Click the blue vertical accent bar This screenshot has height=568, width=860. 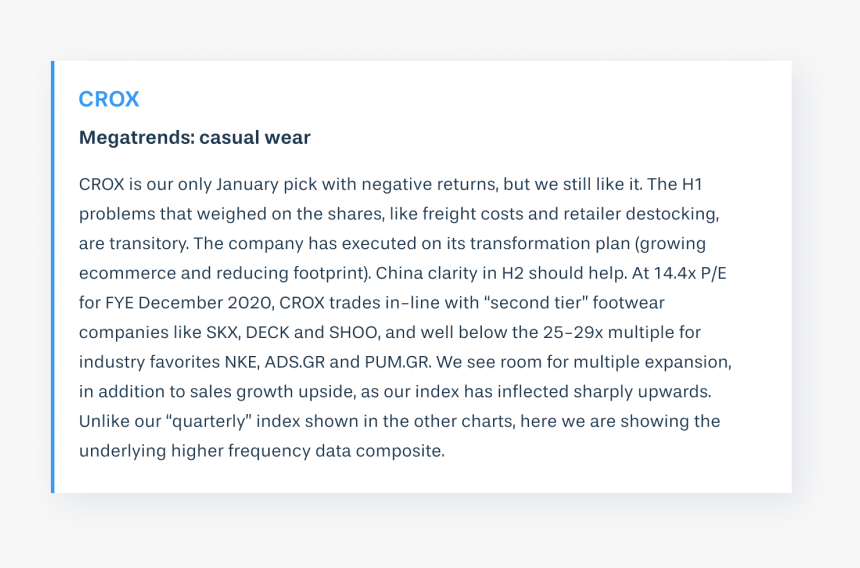tap(53, 277)
